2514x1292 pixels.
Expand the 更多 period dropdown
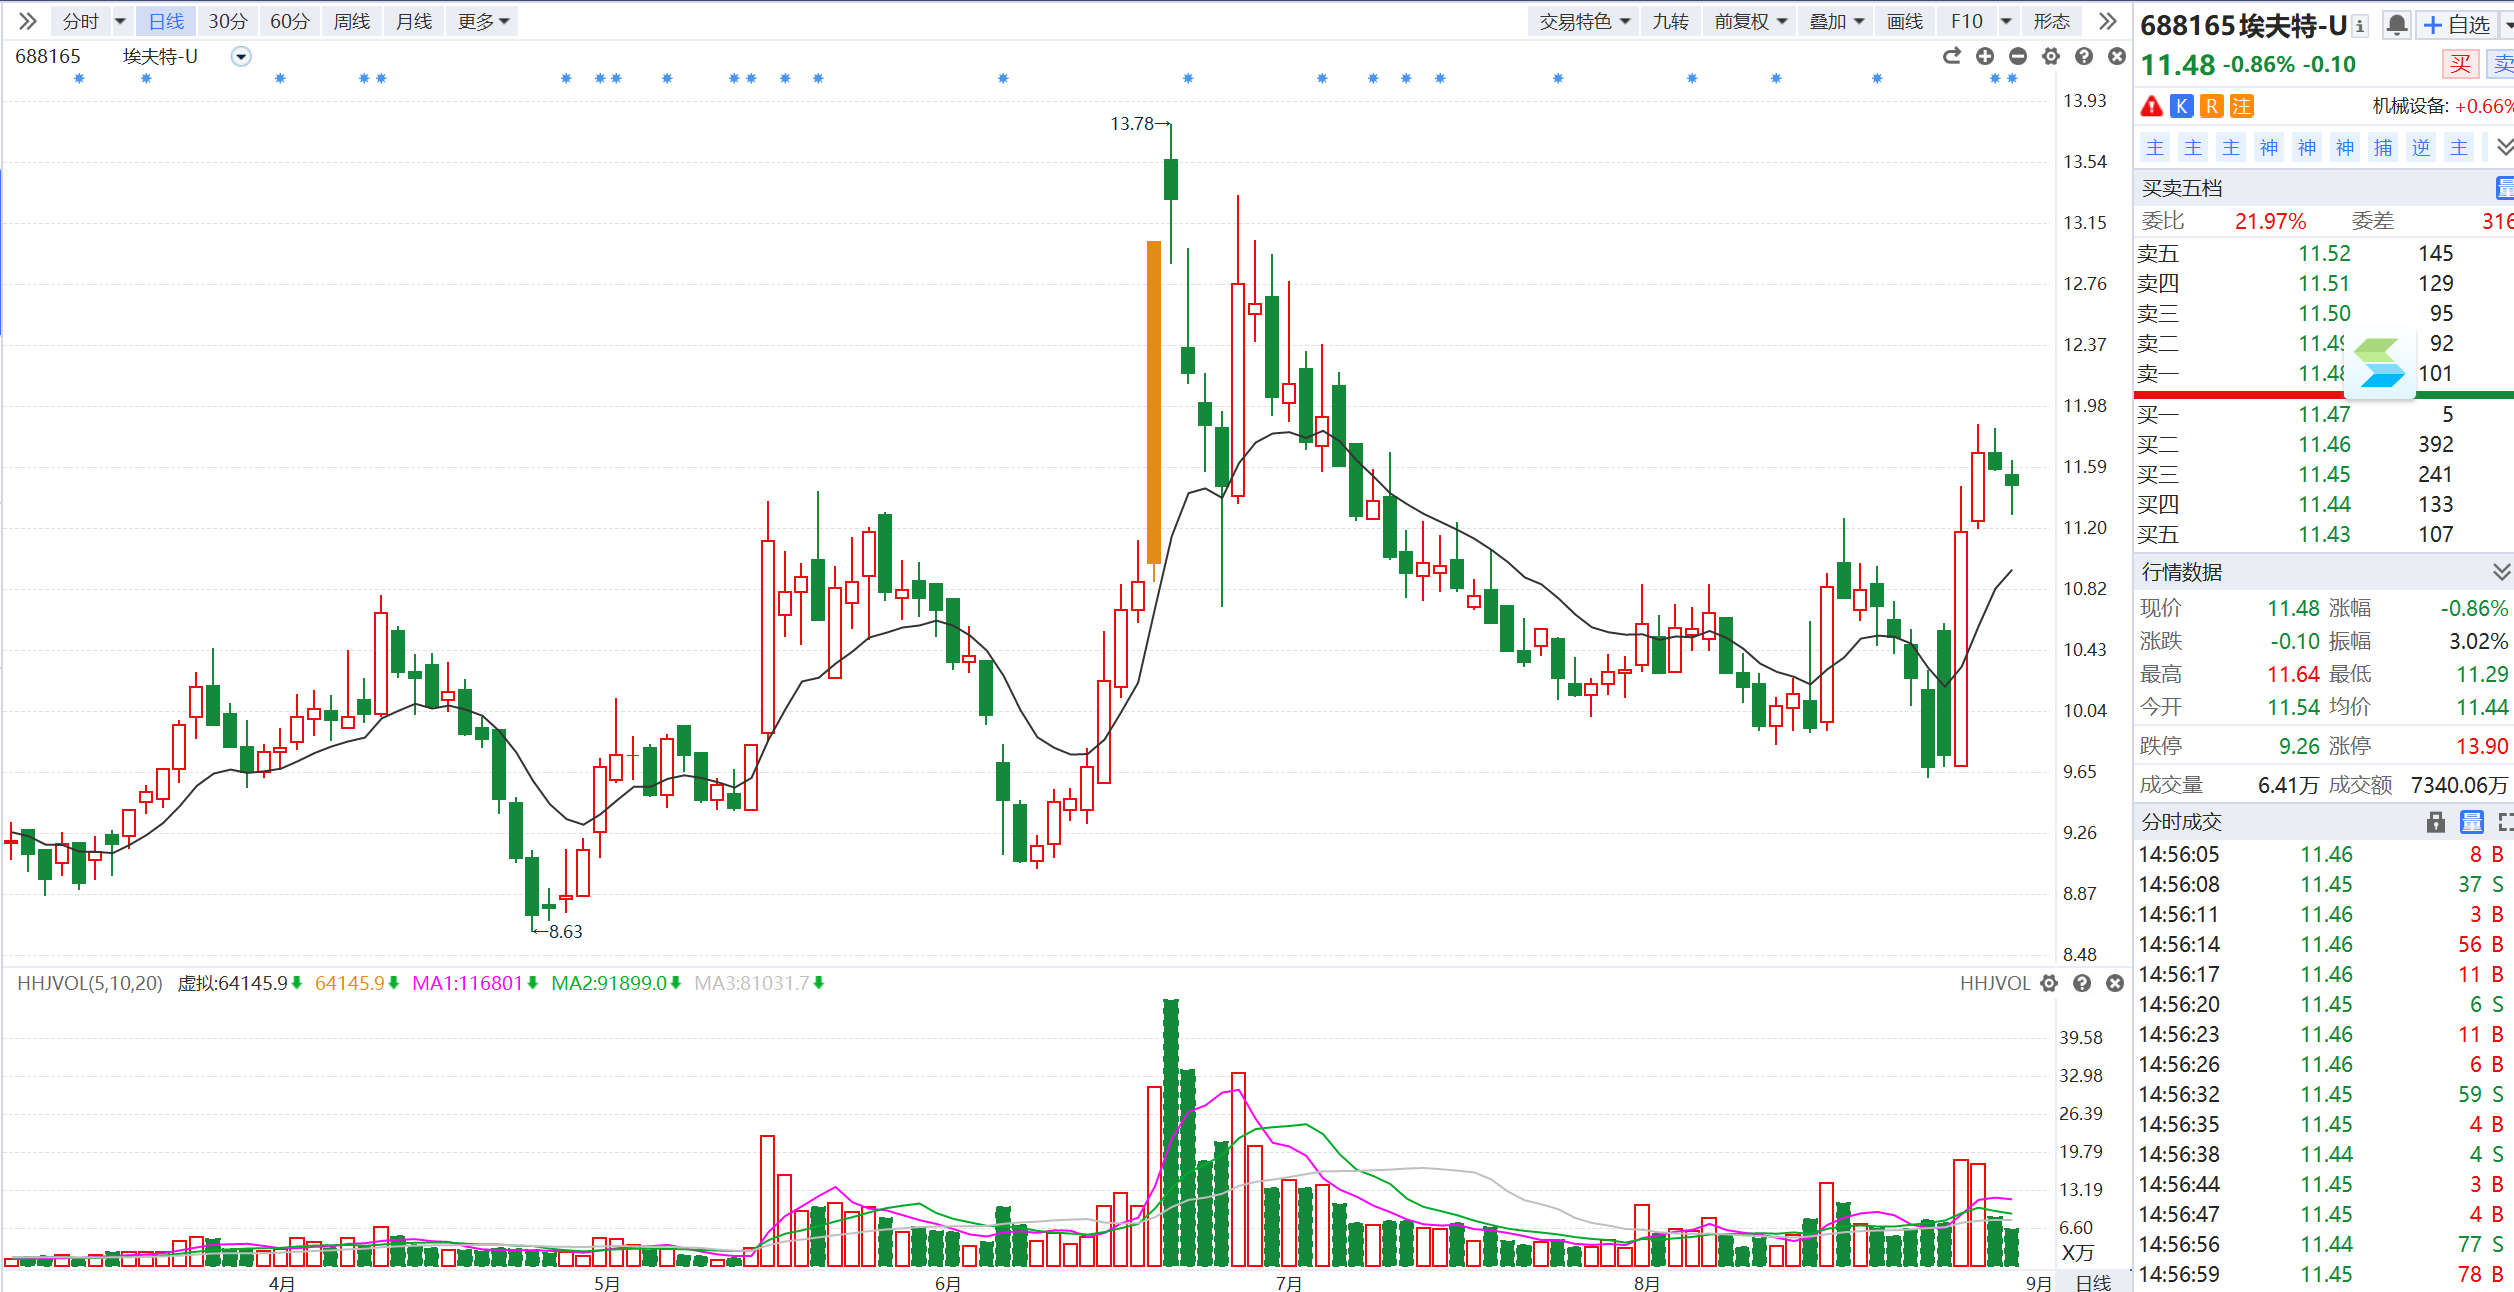[483, 21]
